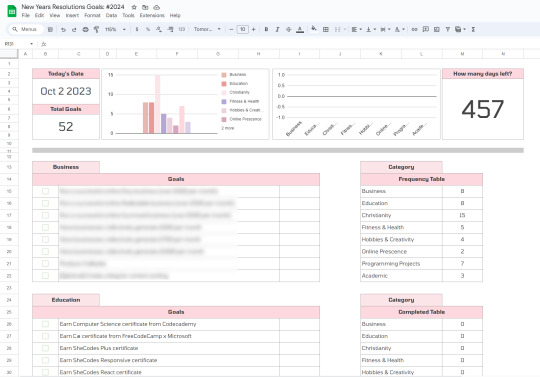Click the undo icon in toolbar
The image size is (540, 377).
pyautogui.click(x=63, y=30)
